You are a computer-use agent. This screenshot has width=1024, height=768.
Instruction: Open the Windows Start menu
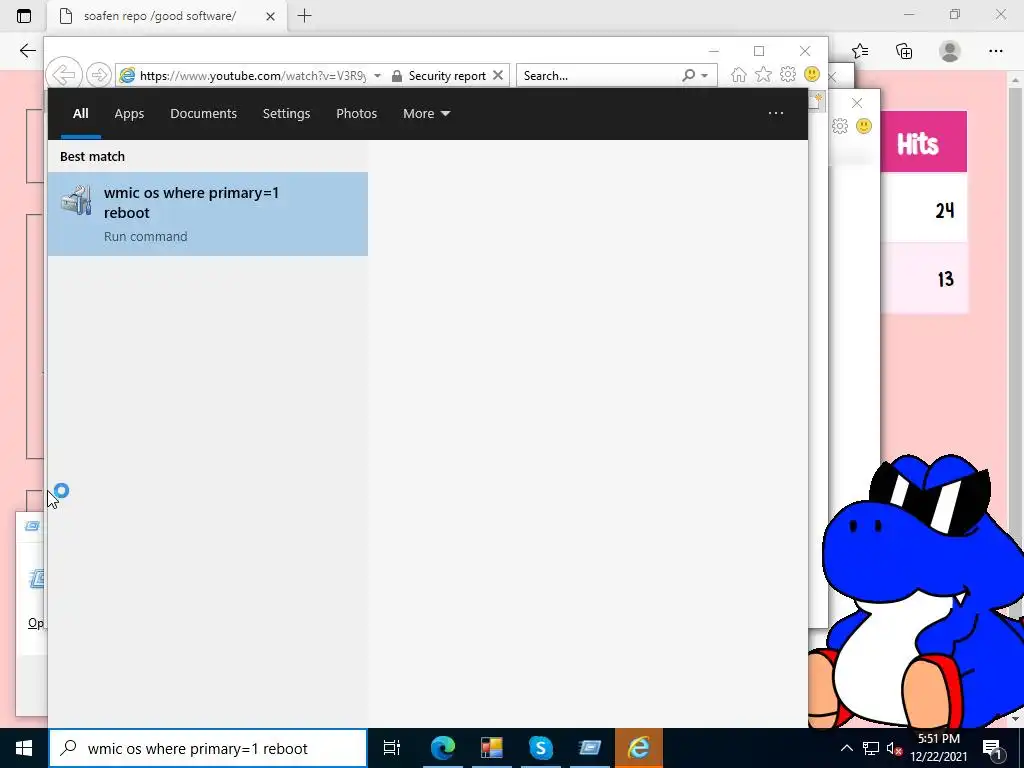[x=24, y=748]
